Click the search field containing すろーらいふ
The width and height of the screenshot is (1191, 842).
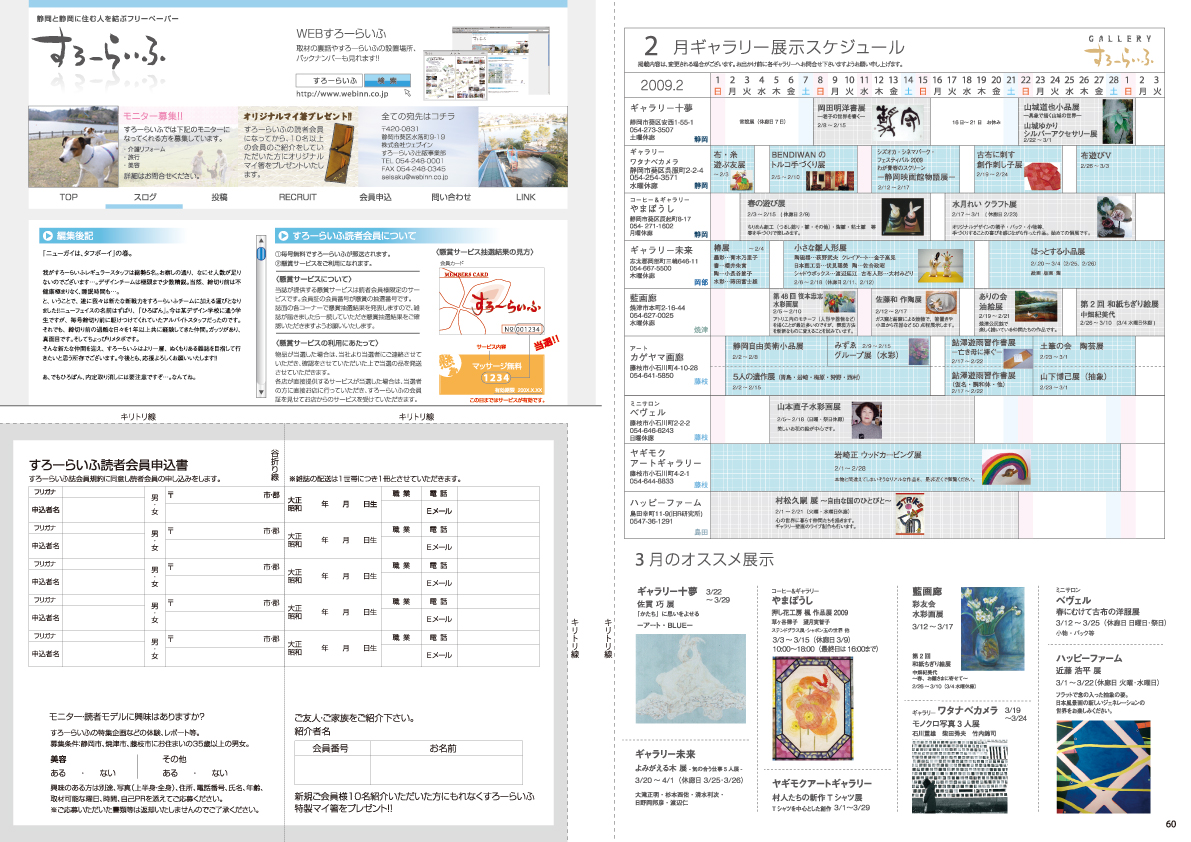(x=330, y=80)
